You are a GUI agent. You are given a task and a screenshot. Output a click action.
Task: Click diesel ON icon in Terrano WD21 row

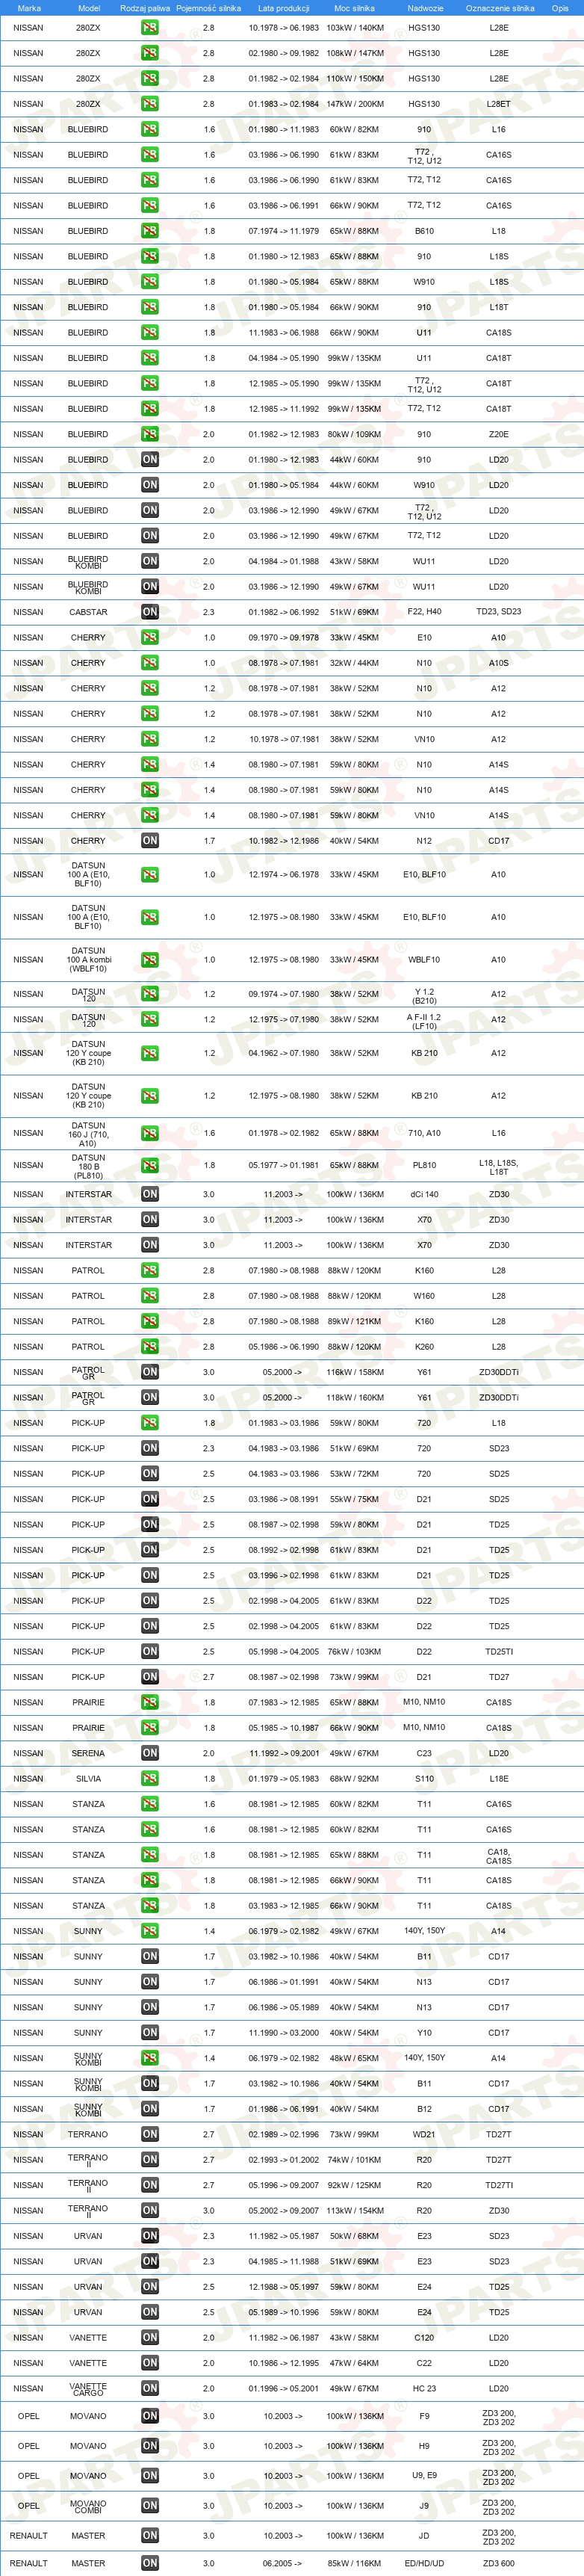coord(149,2134)
